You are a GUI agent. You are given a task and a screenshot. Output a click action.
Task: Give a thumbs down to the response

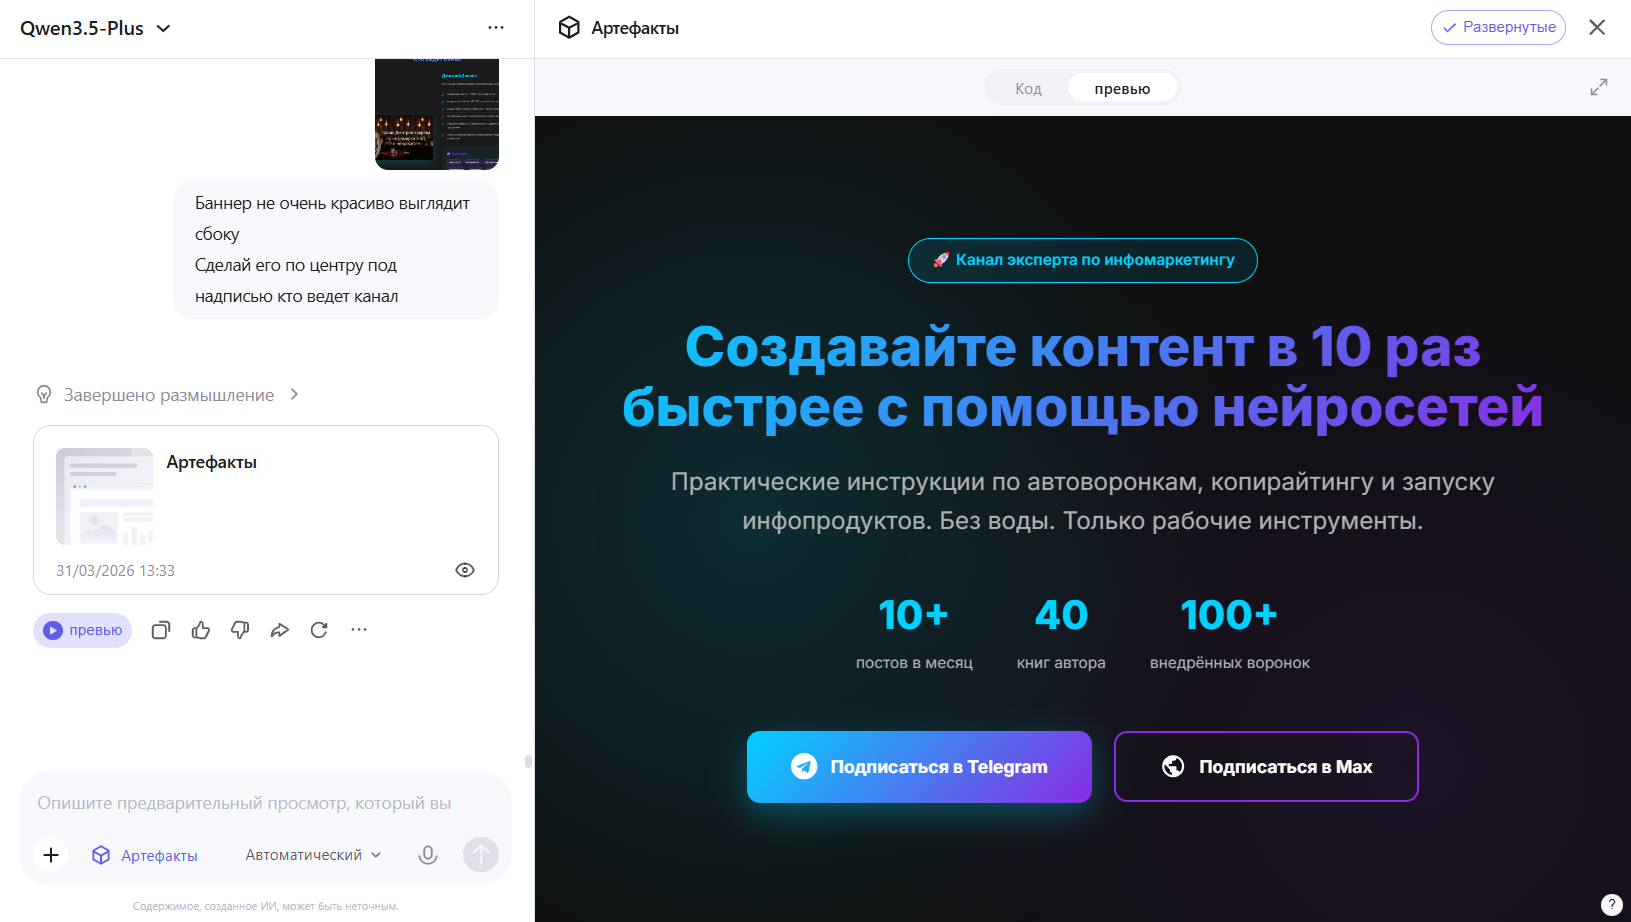tap(240, 630)
